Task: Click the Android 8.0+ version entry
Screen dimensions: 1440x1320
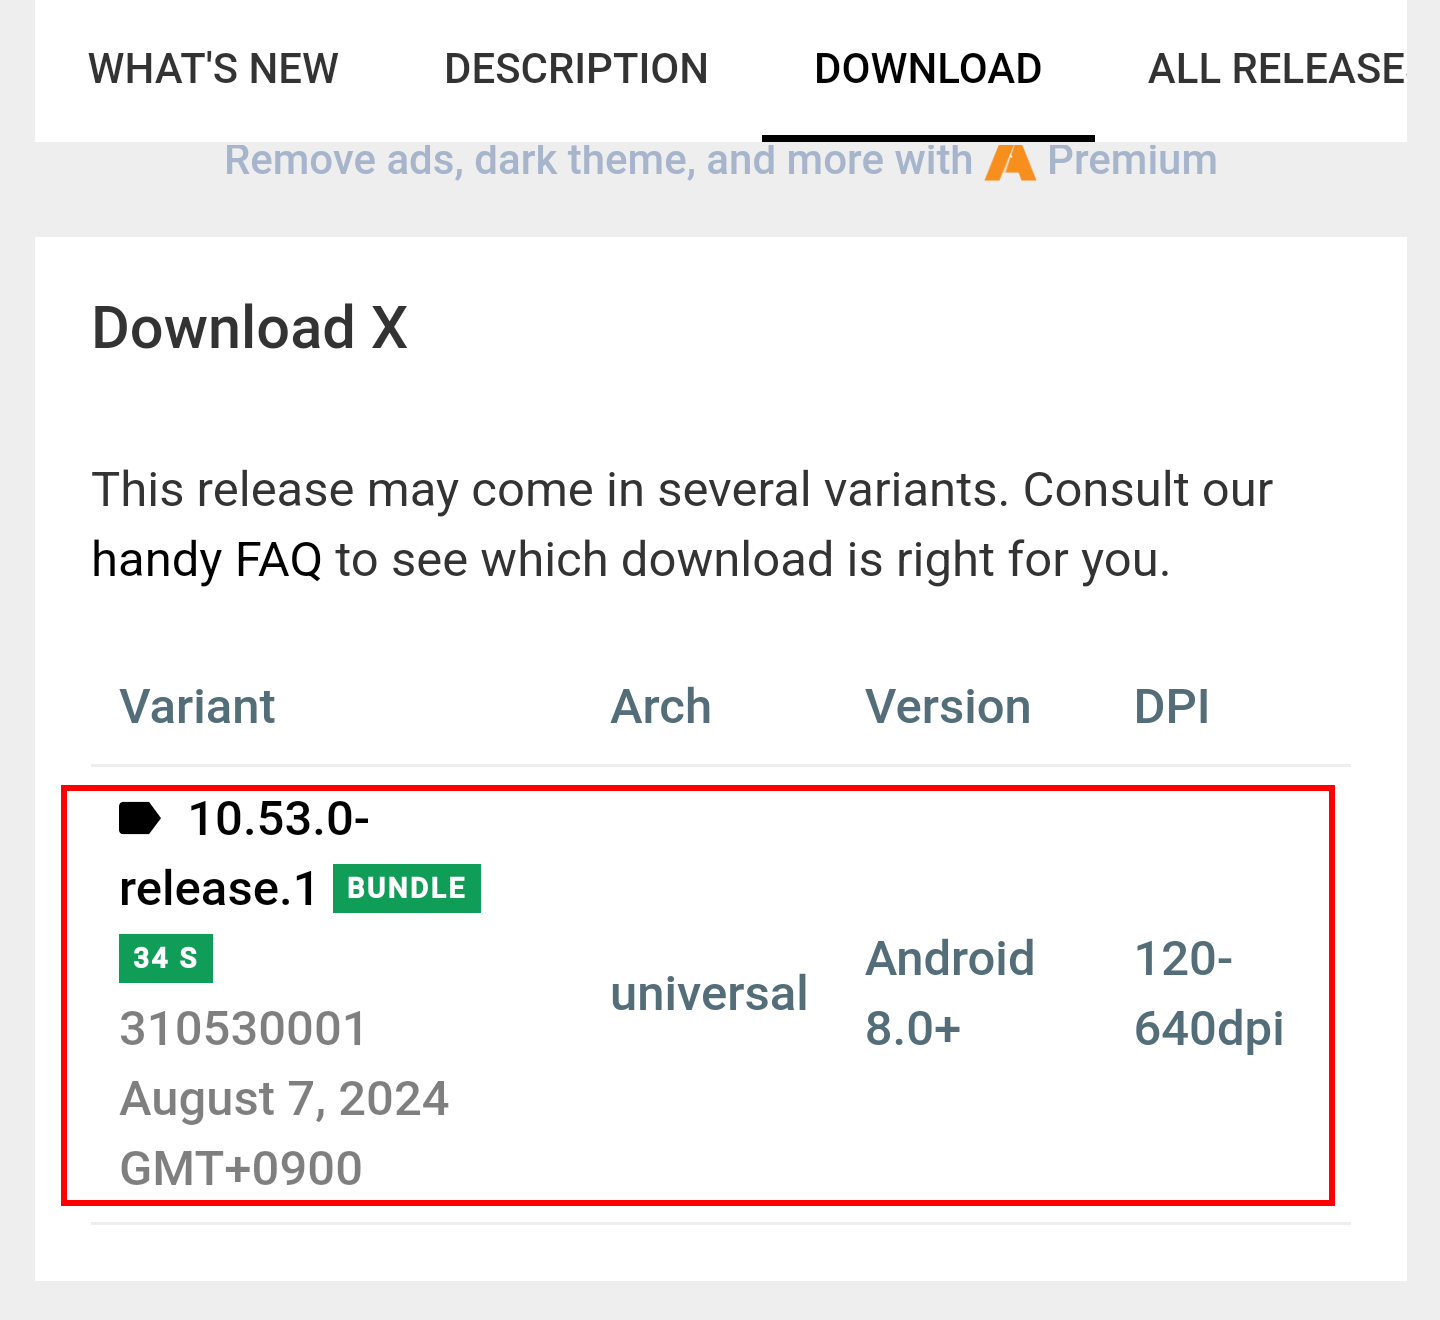Action: click(x=950, y=993)
